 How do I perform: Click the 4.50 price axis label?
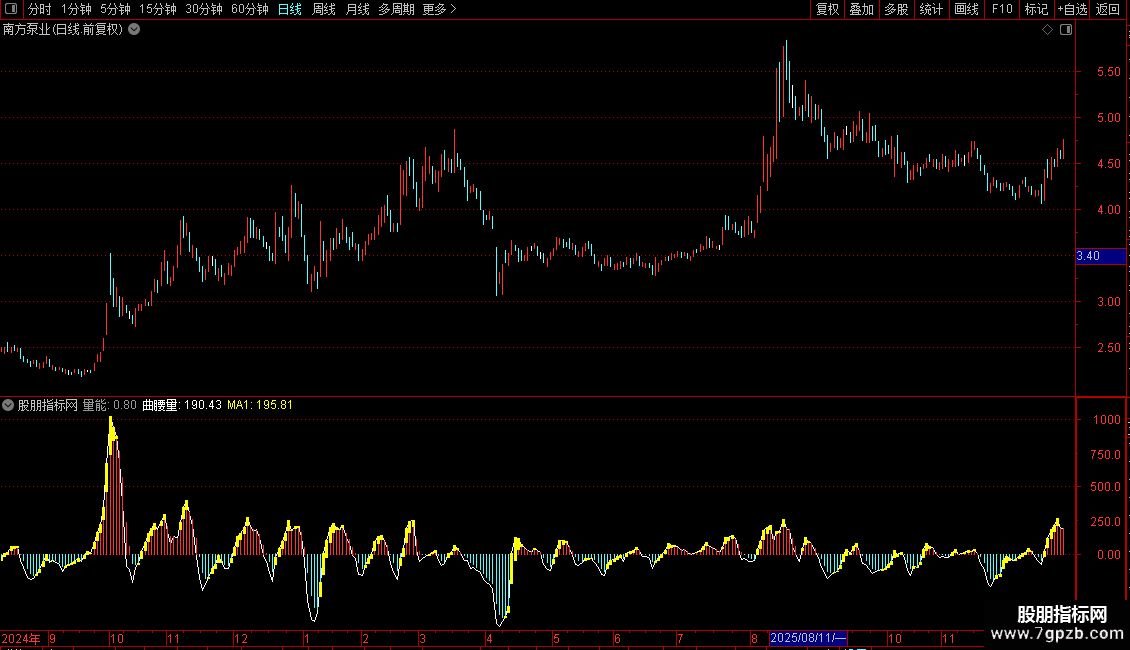click(x=1108, y=164)
